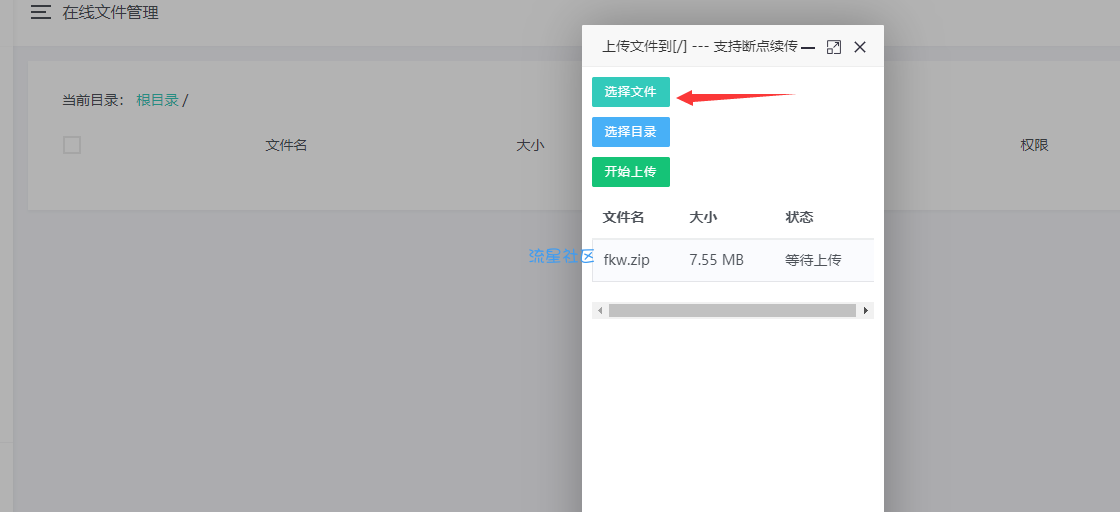Click the 大小 column header in background table
Image resolution: width=1120 pixels, height=512 pixels.
pos(530,145)
